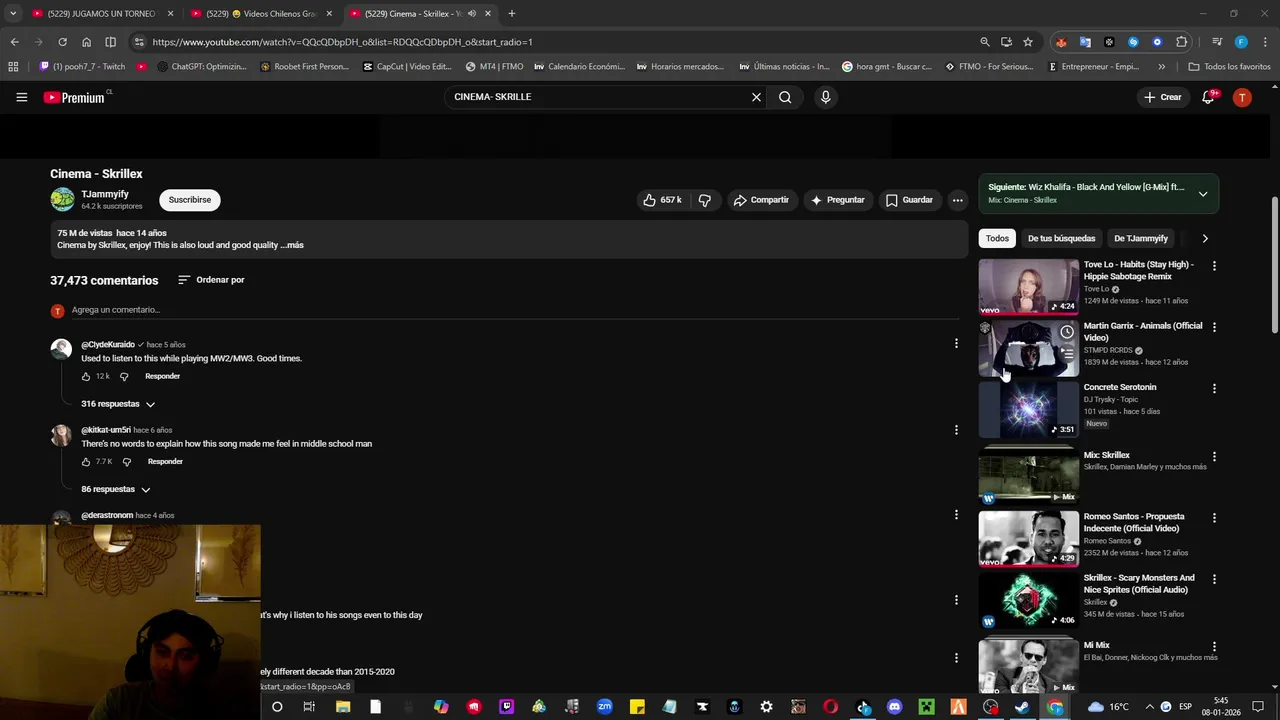
Task: Open the Ordenar por sort dropdown
Action: tap(211, 280)
